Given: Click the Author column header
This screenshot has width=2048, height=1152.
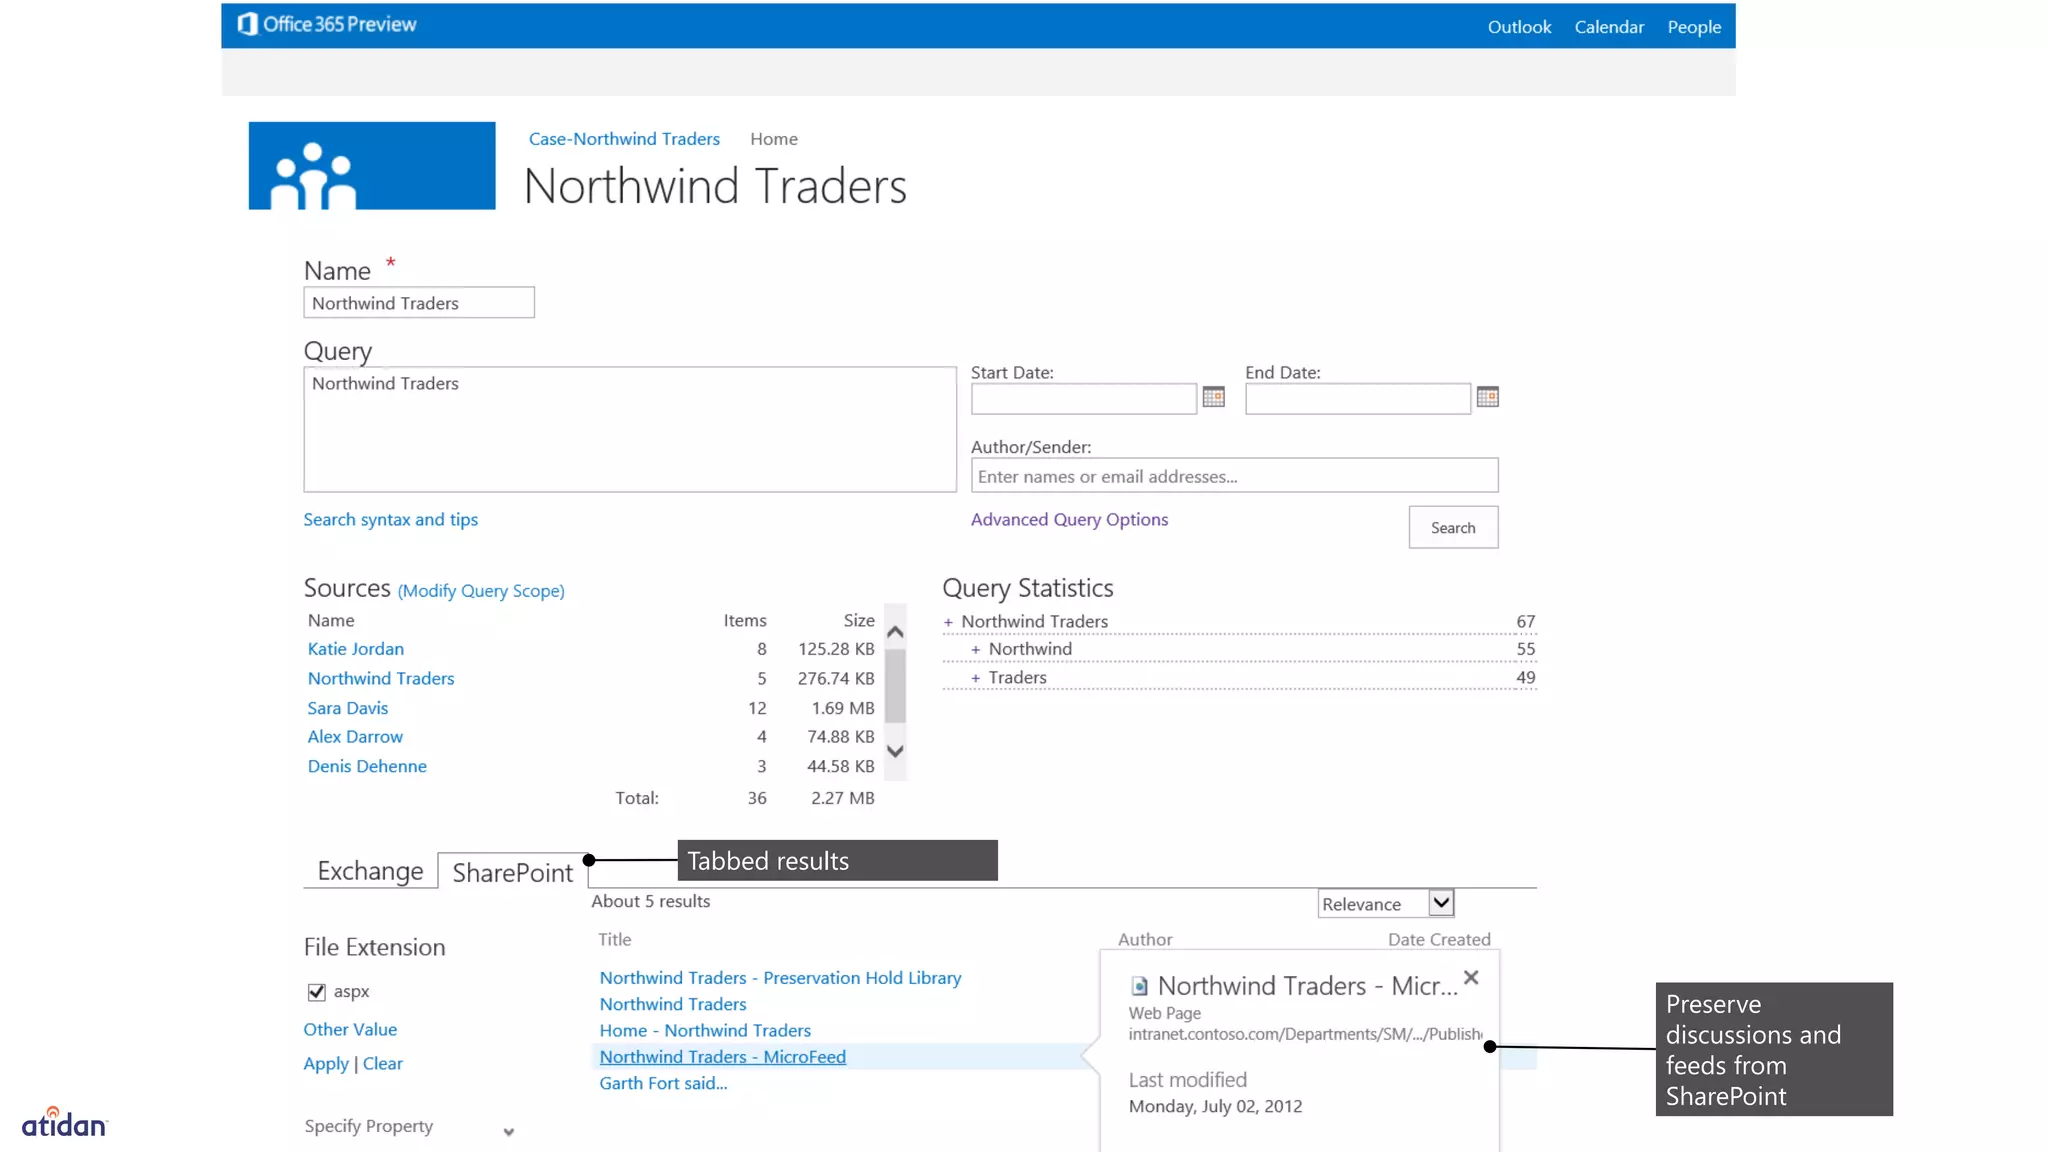Looking at the screenshot, I should coord(1145,940).
